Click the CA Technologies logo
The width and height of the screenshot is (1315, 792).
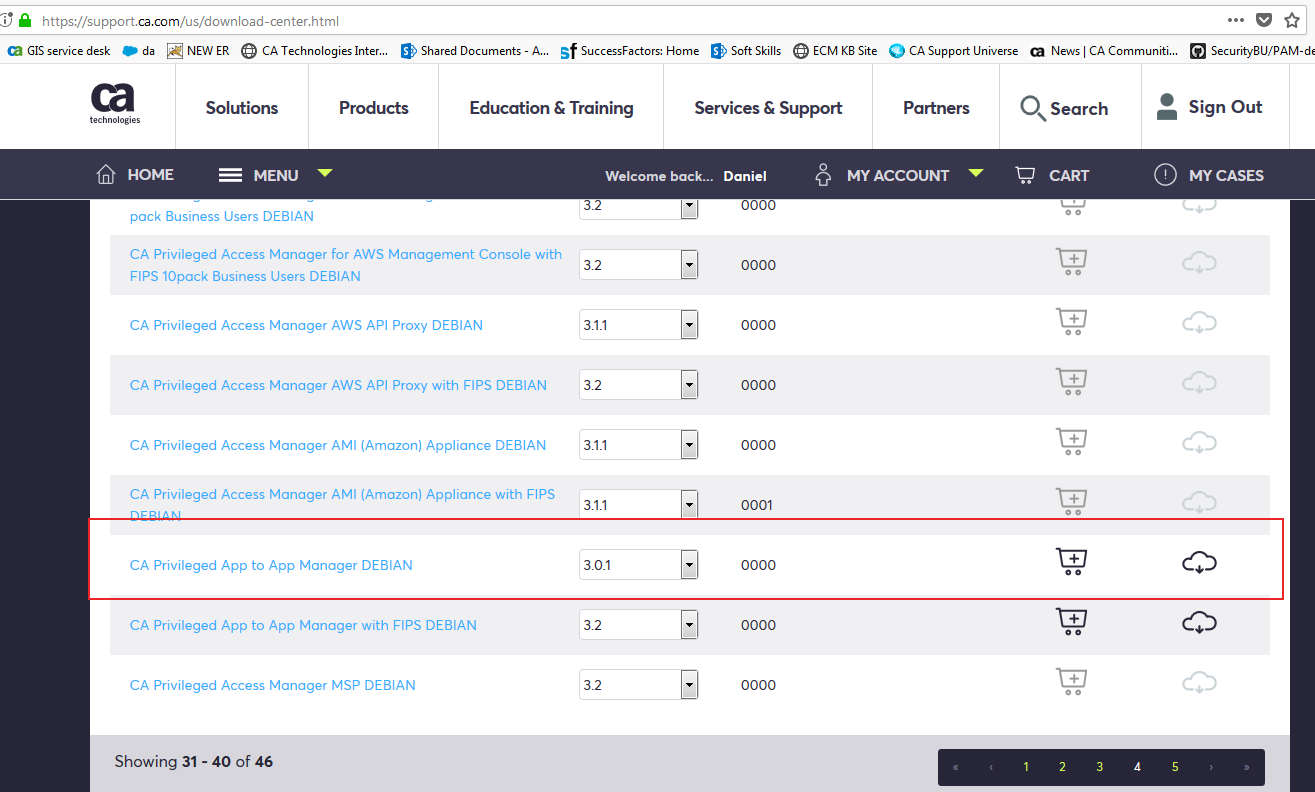coord(115,105)
